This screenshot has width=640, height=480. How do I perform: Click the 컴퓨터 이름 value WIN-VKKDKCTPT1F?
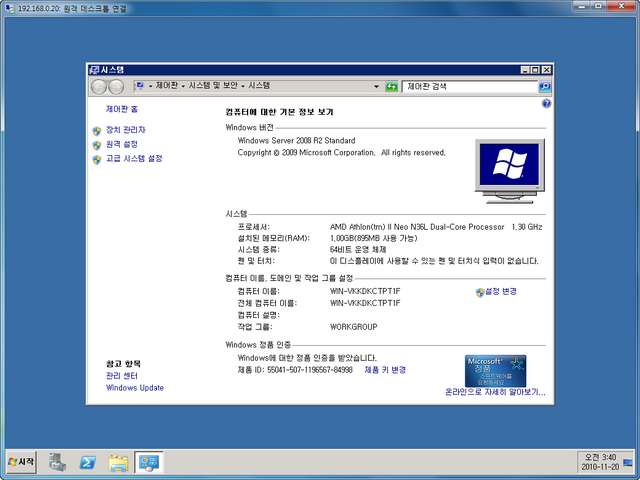[365, 291]
